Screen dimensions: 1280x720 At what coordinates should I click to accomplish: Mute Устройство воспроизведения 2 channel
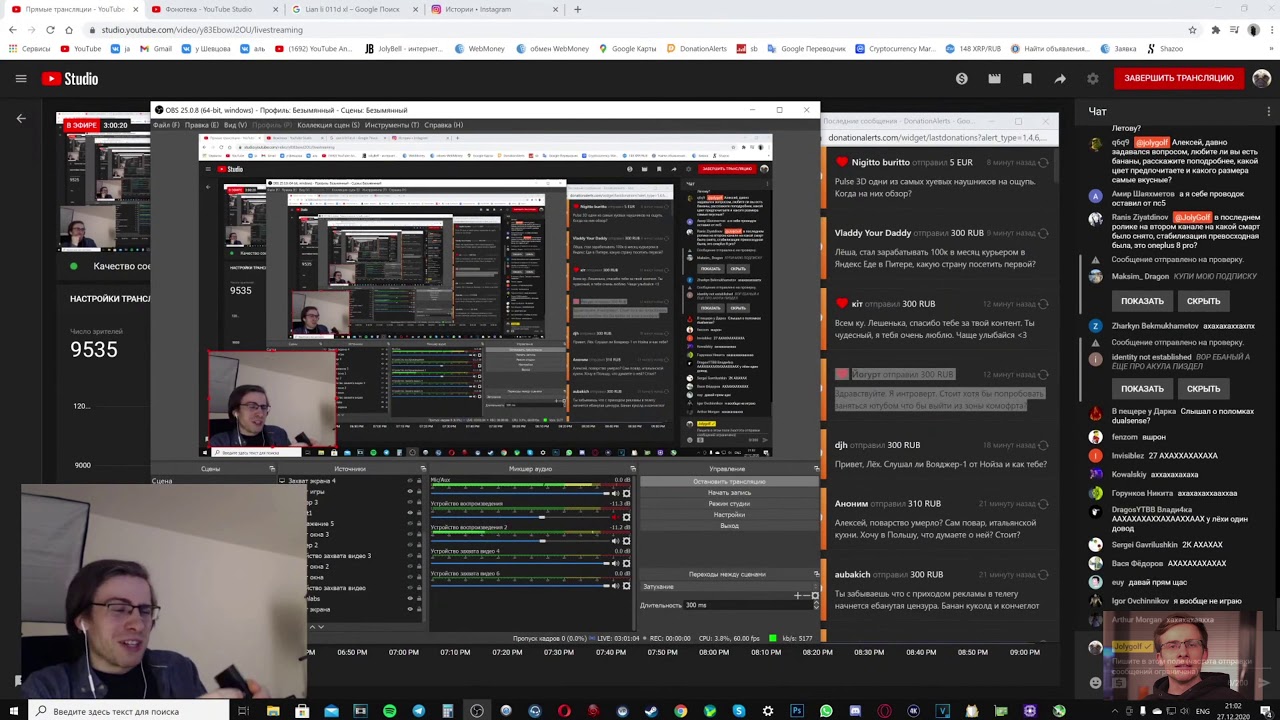tap(615, 541)
